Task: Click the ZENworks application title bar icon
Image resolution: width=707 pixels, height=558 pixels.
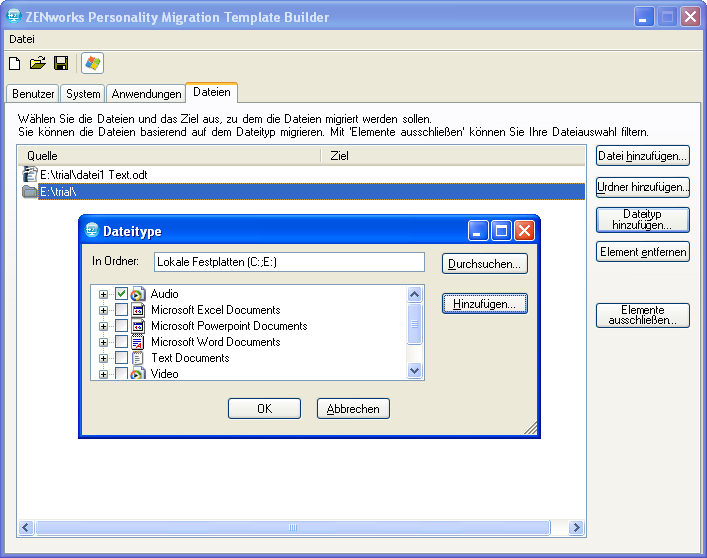Action: click(14, 16)
